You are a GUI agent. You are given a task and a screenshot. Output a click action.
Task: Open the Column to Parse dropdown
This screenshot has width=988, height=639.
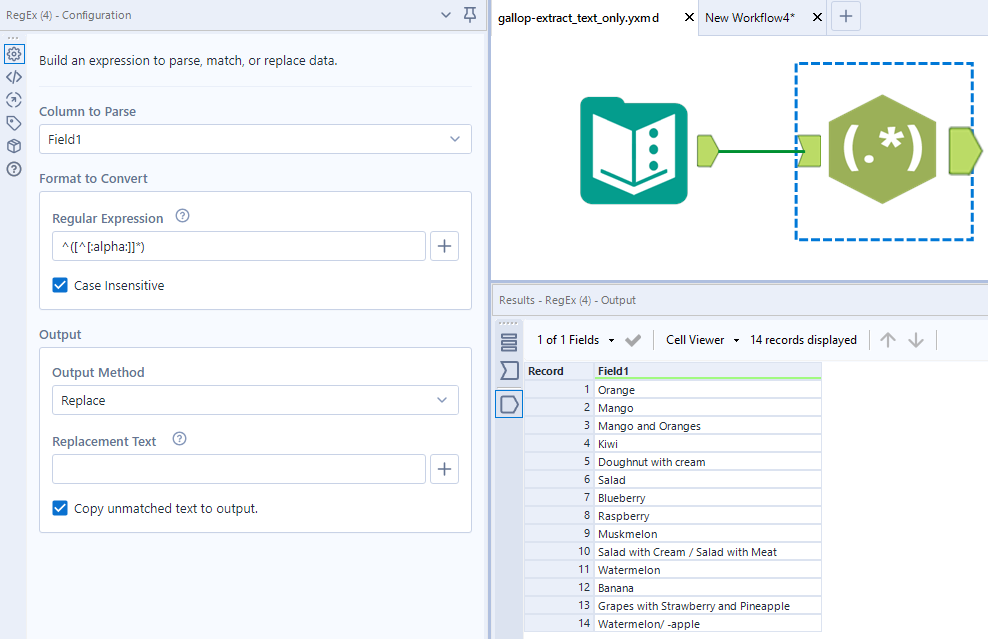point(255,139)
